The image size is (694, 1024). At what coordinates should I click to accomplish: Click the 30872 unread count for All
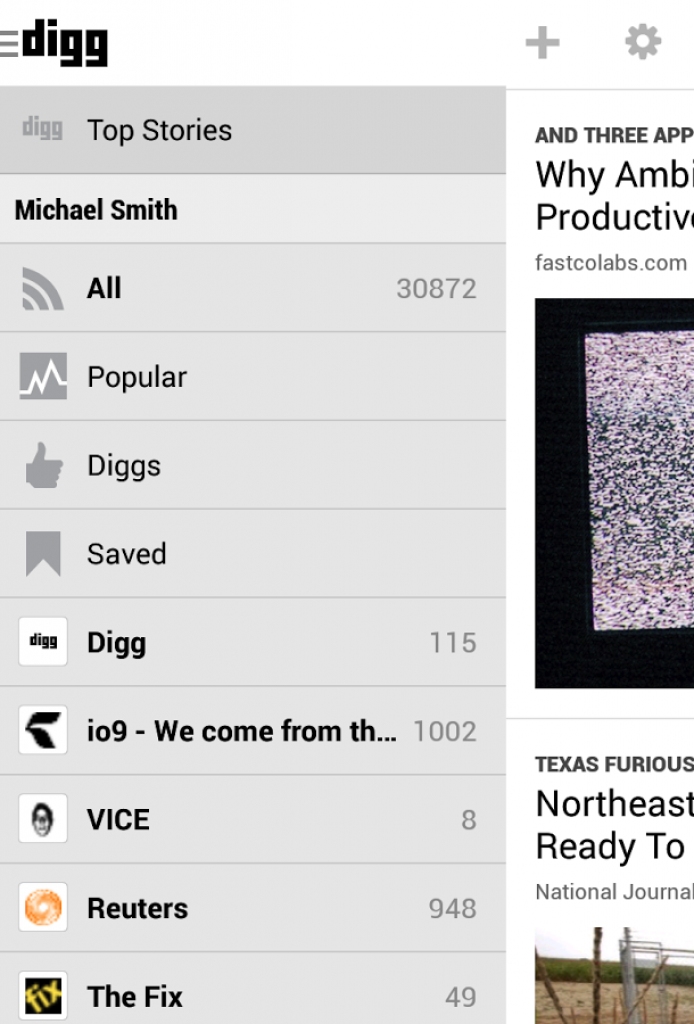pyautogui.click(x=436, y=289)
